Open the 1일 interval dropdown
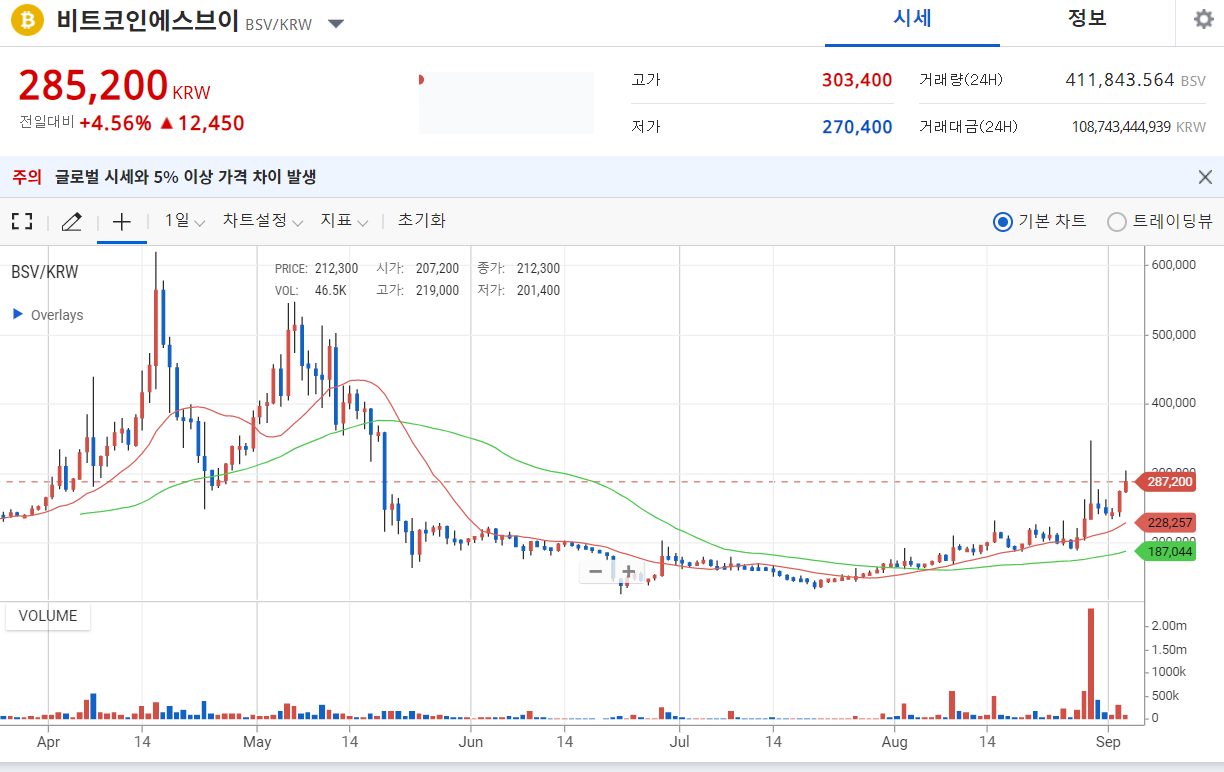This screenshot has height=772, width=1224. [185, 221]
